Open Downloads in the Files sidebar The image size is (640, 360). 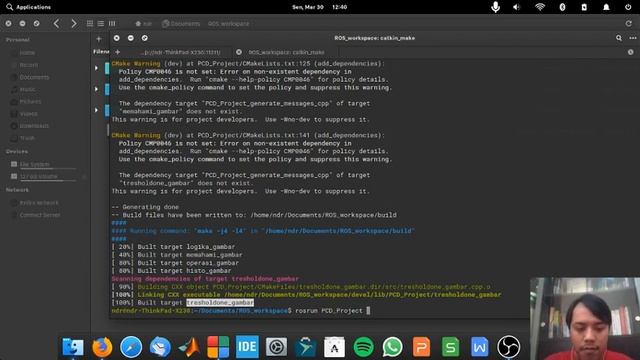[x=34, y=126]
